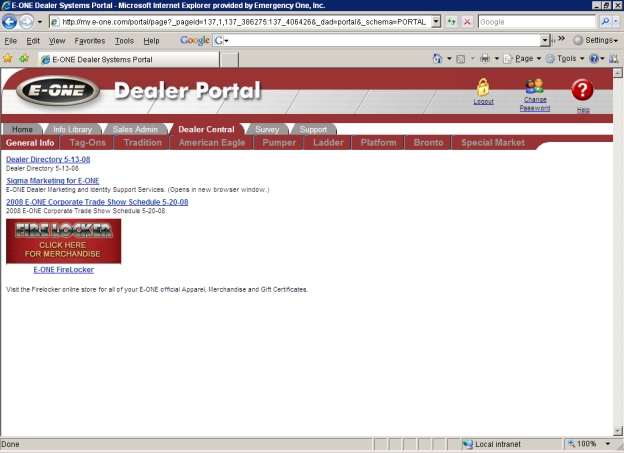The height and width of the screenshot is (453, 624).
Task: Click the blue Help question icon in the command bar
Action: click(594, 59)
